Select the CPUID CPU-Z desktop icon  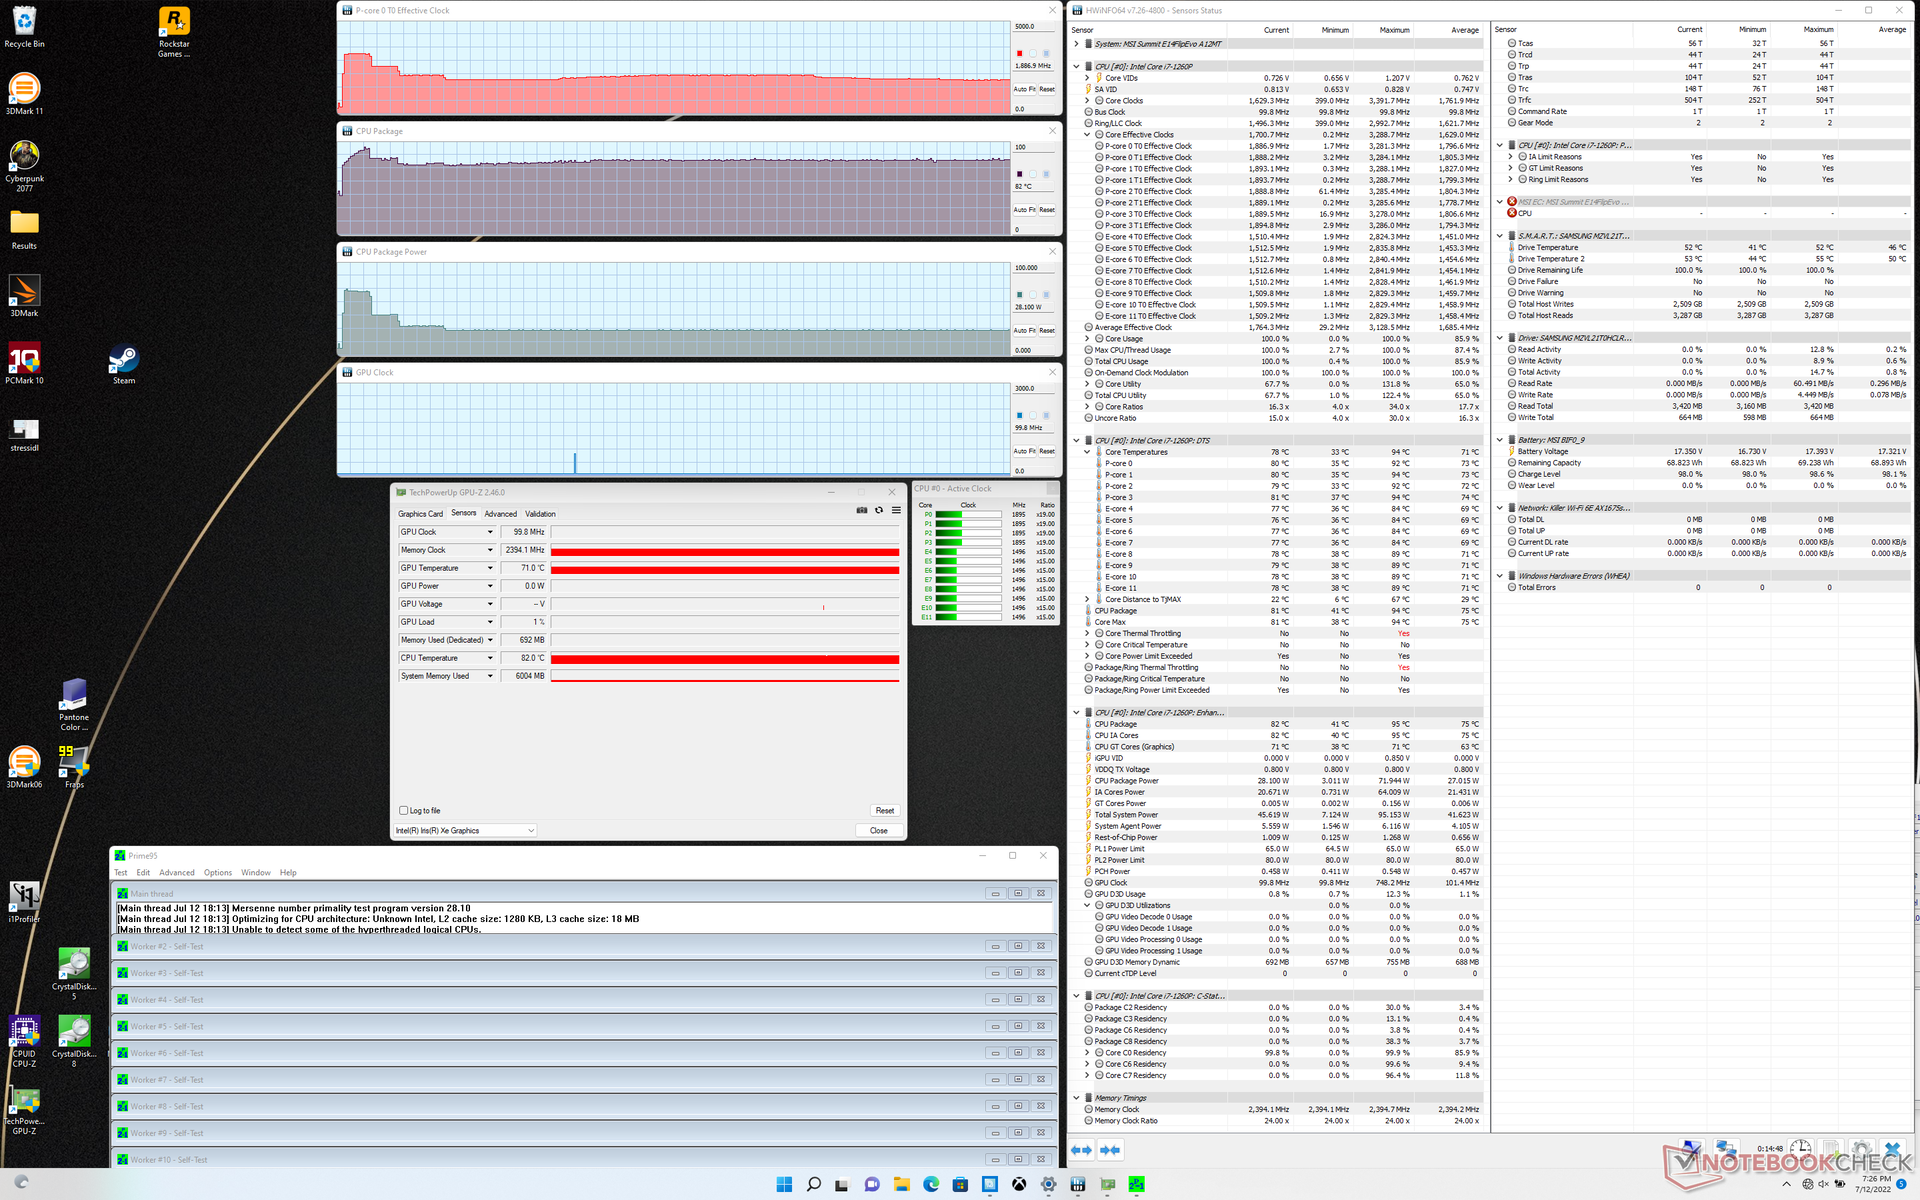click(24, 1041)
